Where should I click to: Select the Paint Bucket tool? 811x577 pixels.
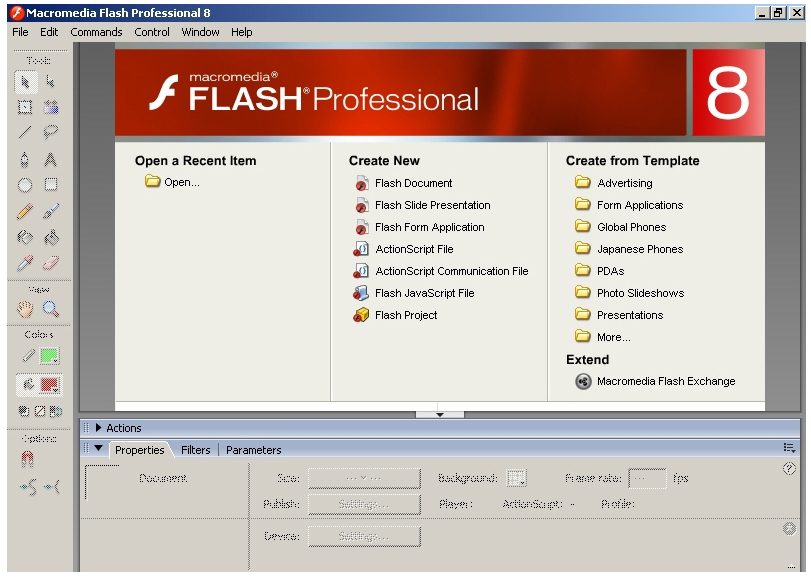point(51,237)
